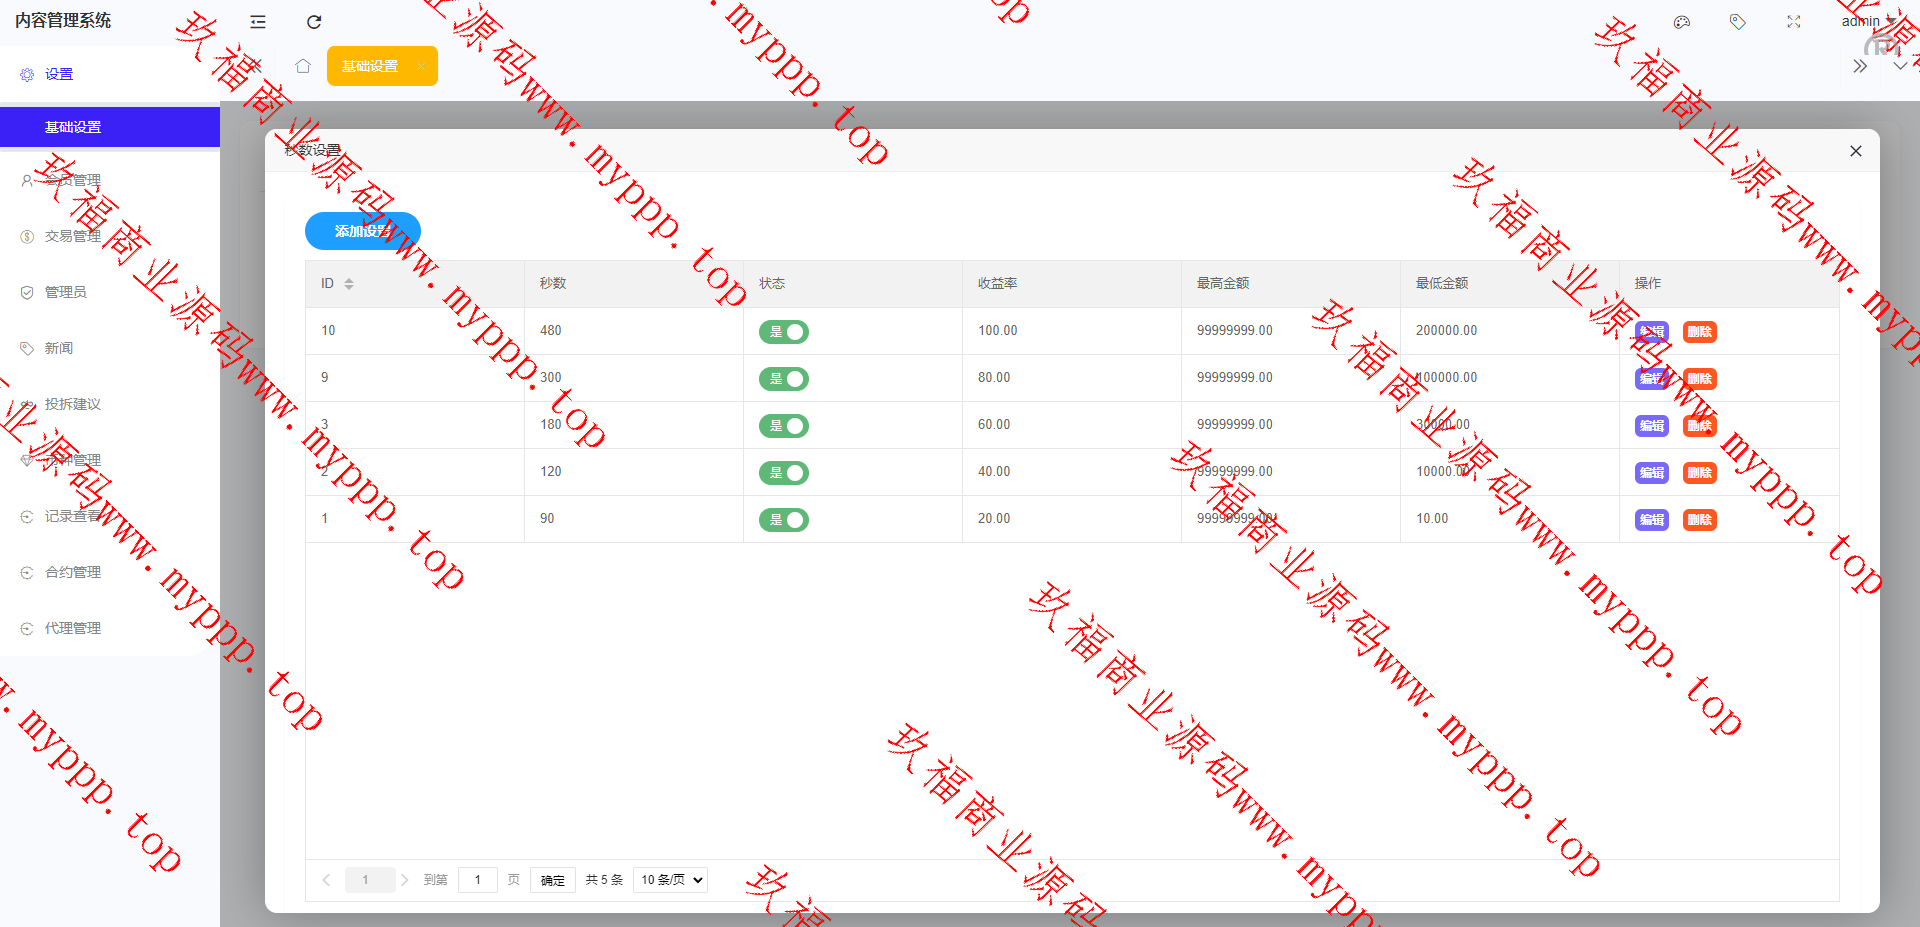The width and height of the screenshot is (1920, 927).
Task: Delete the row with ID 10
Action: (1700, 332)
